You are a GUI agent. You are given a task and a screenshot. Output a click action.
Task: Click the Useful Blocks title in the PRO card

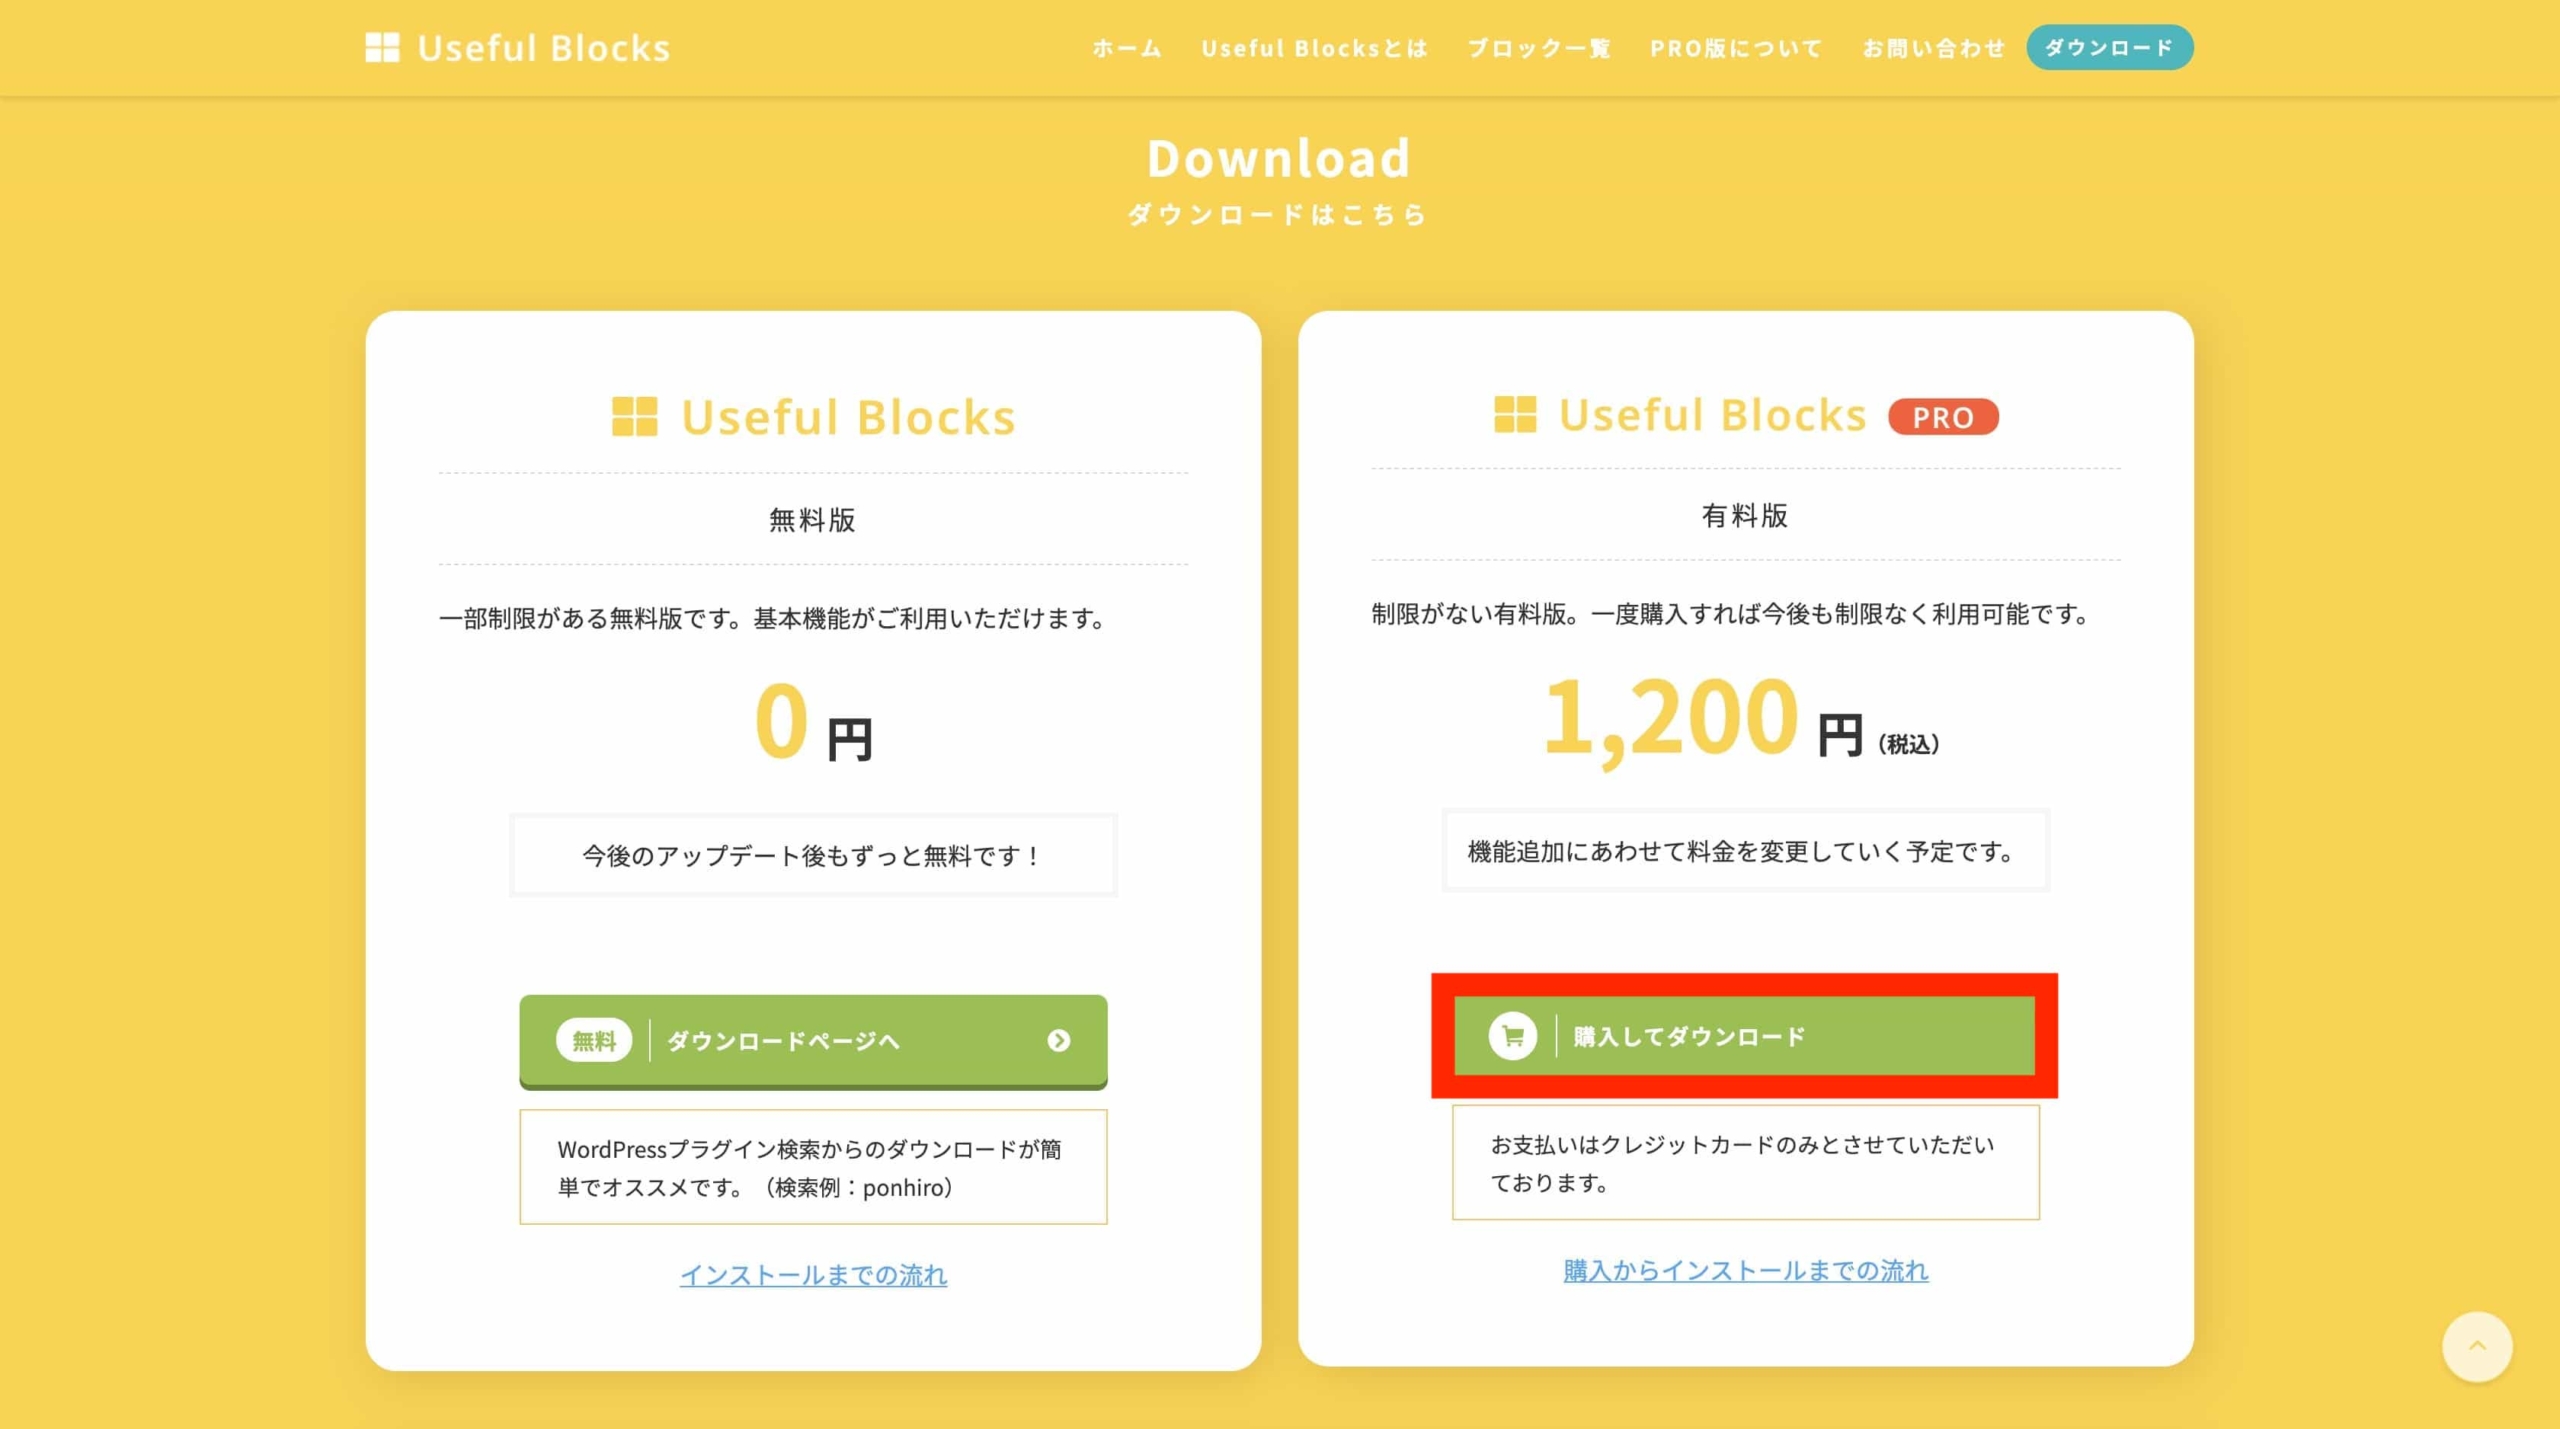(x=1712, y=414)
